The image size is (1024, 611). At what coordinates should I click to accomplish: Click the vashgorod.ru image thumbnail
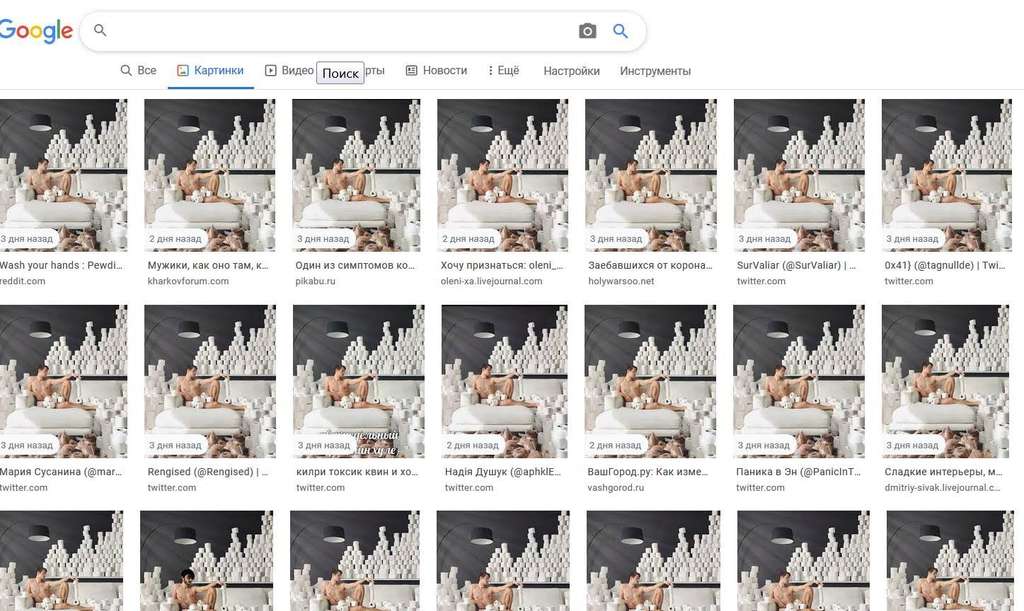coord(650,381)
